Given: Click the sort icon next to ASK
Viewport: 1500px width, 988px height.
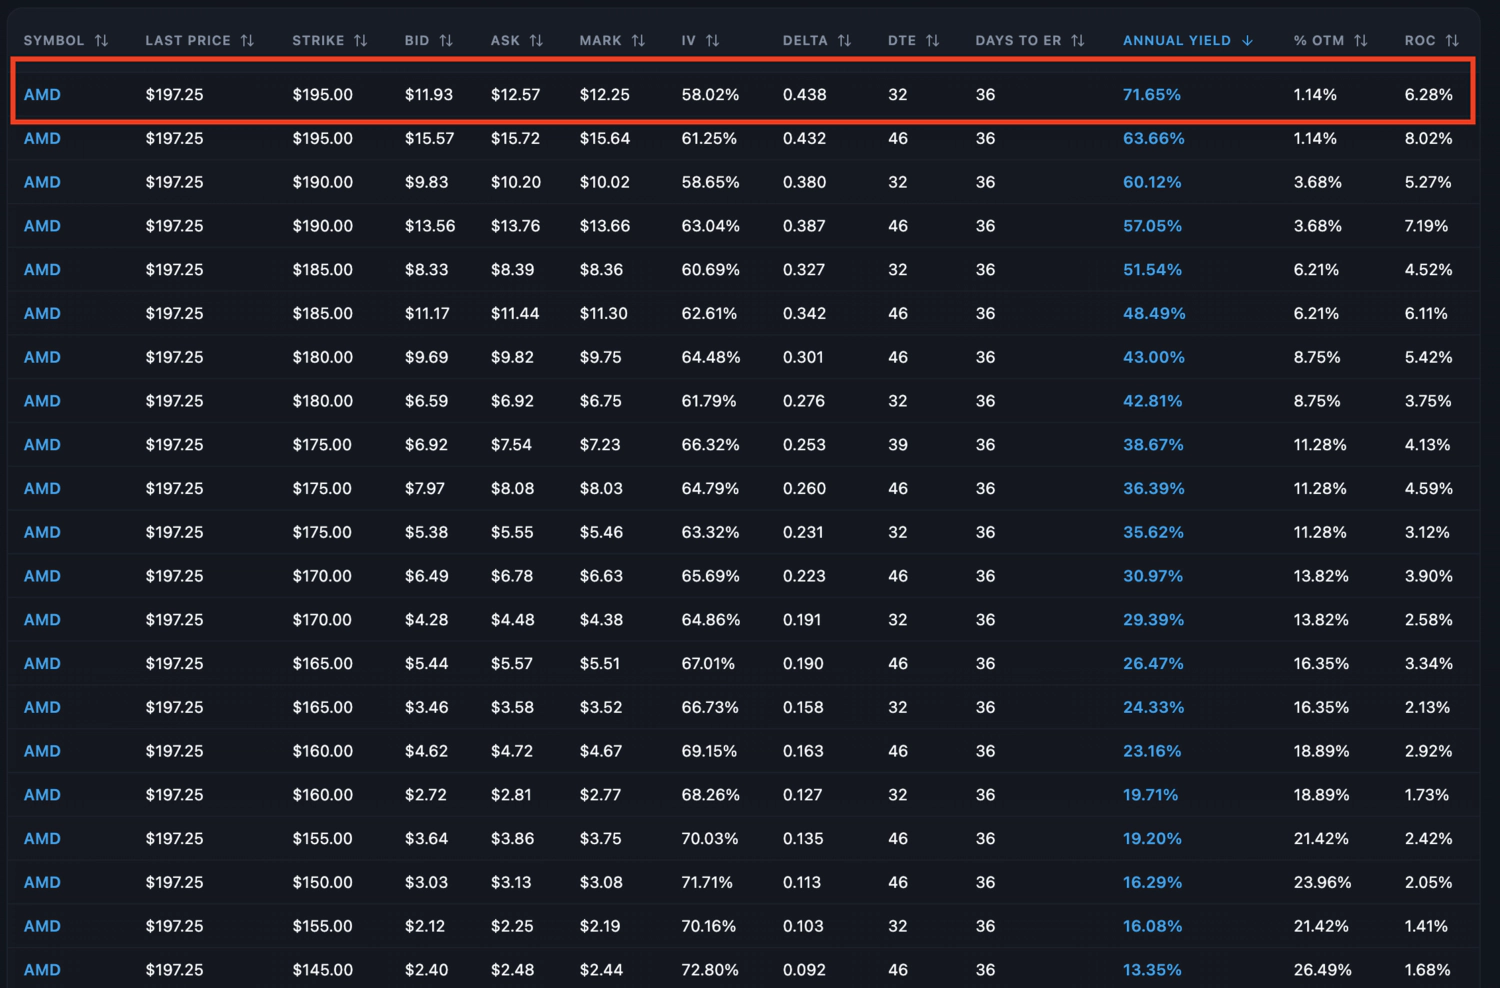Looking at the screenshot, I should click(x=536, y=41).
